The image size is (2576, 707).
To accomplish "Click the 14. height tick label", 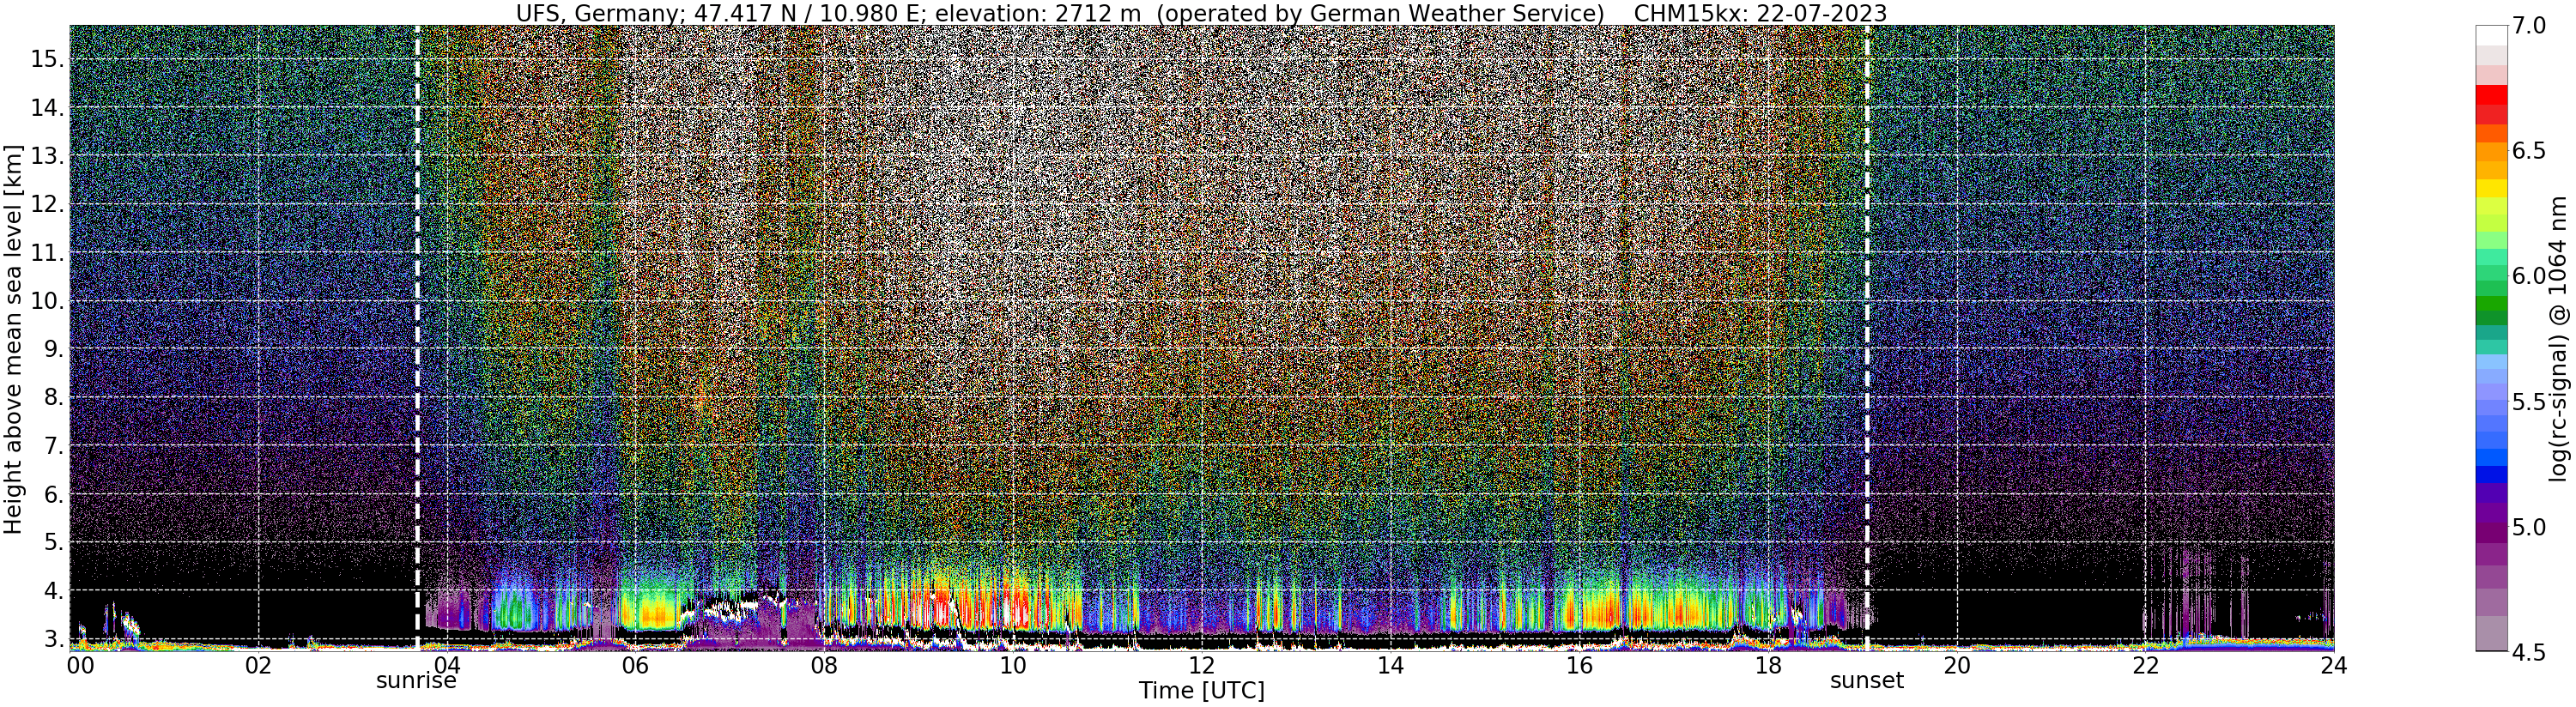I will [47, 108].
